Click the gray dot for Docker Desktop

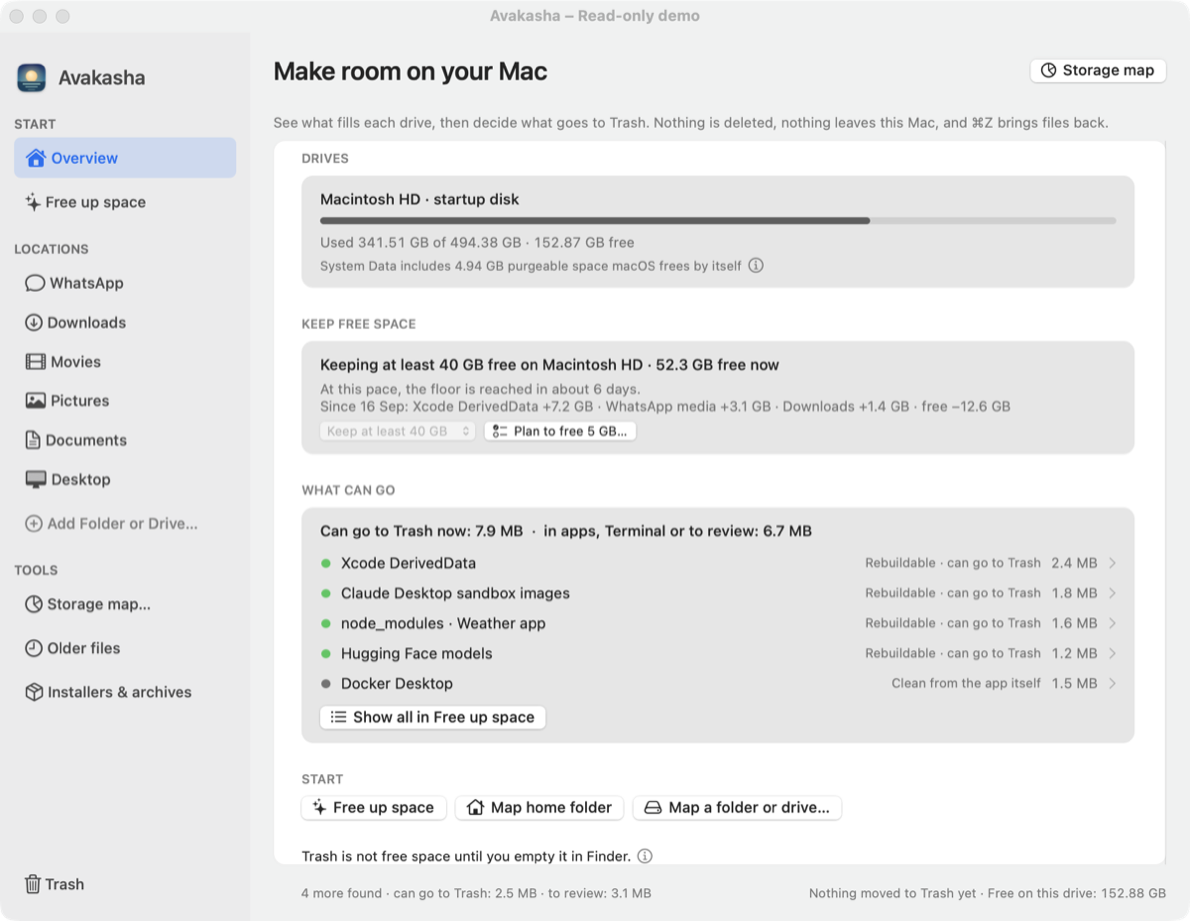(x=326, y=684)
